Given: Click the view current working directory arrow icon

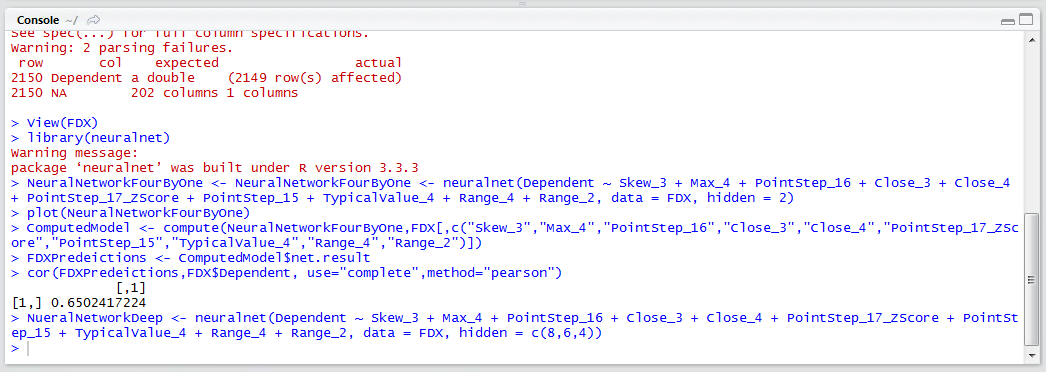Looking at the screenshot, I should (x=93, y=20).
